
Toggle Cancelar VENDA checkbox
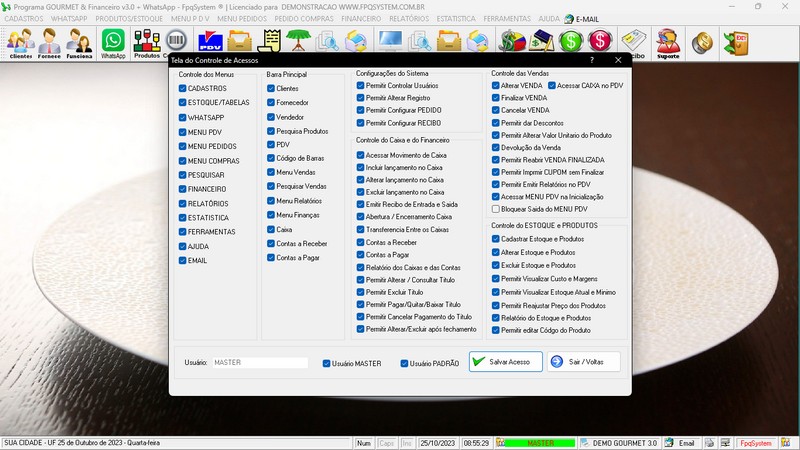[495, 110]
